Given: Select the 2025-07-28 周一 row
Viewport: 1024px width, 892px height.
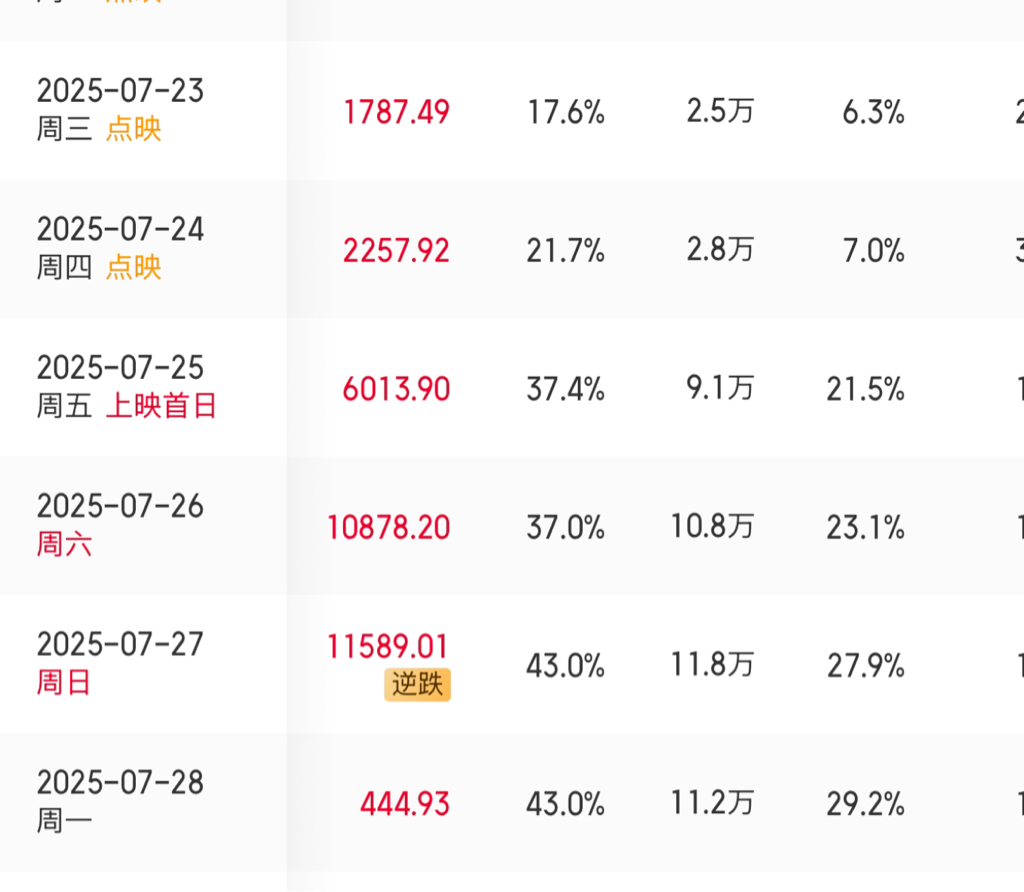Looking at the screenshot, I should (x=512, y=803).
